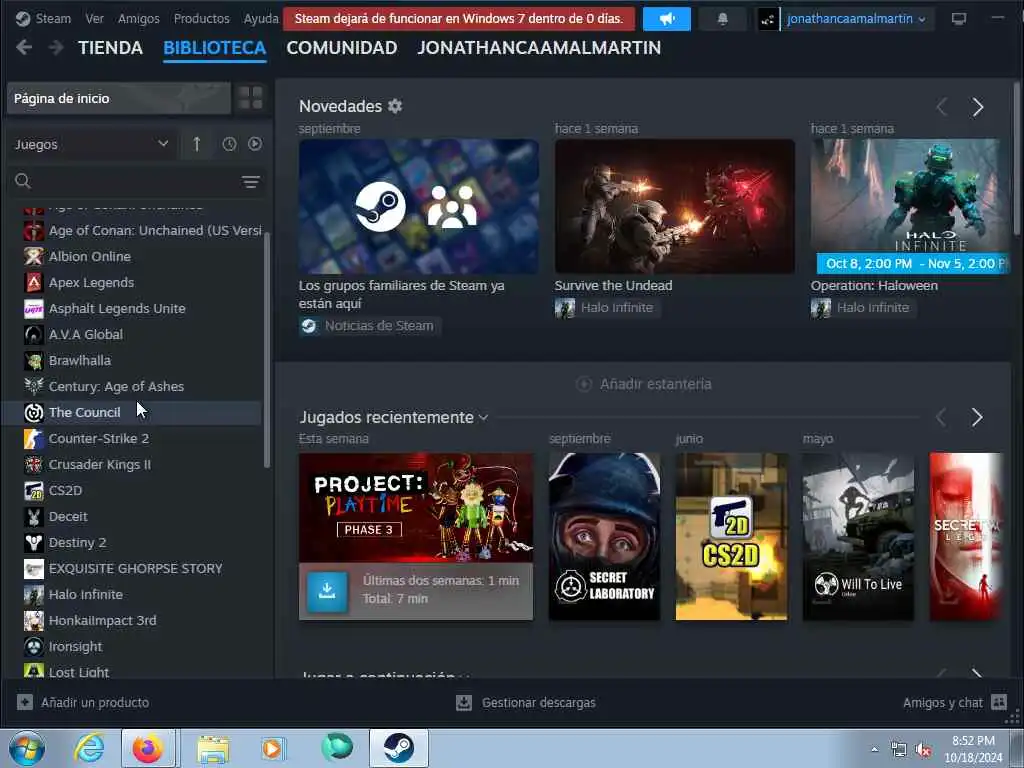Click the sort ascending arrow button
Image resolution: width=1024 pixels, height=768 pixels.
coord(197,144)
